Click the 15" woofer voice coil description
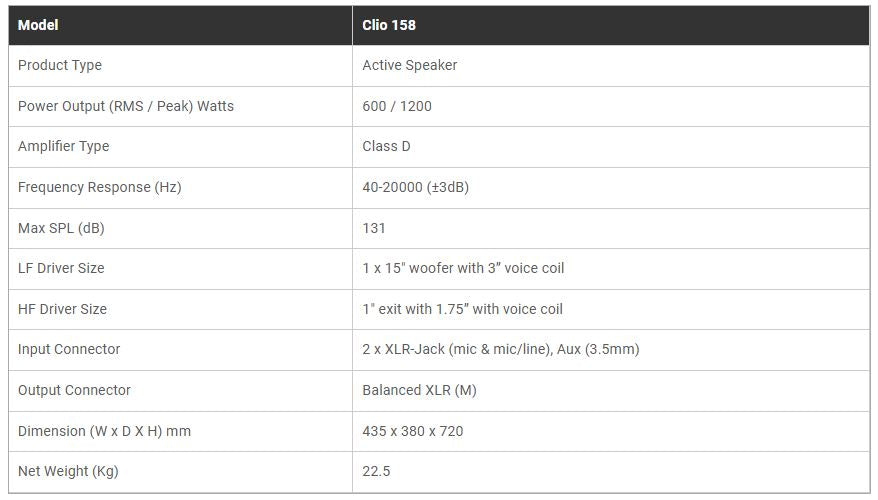 point(463,268)
